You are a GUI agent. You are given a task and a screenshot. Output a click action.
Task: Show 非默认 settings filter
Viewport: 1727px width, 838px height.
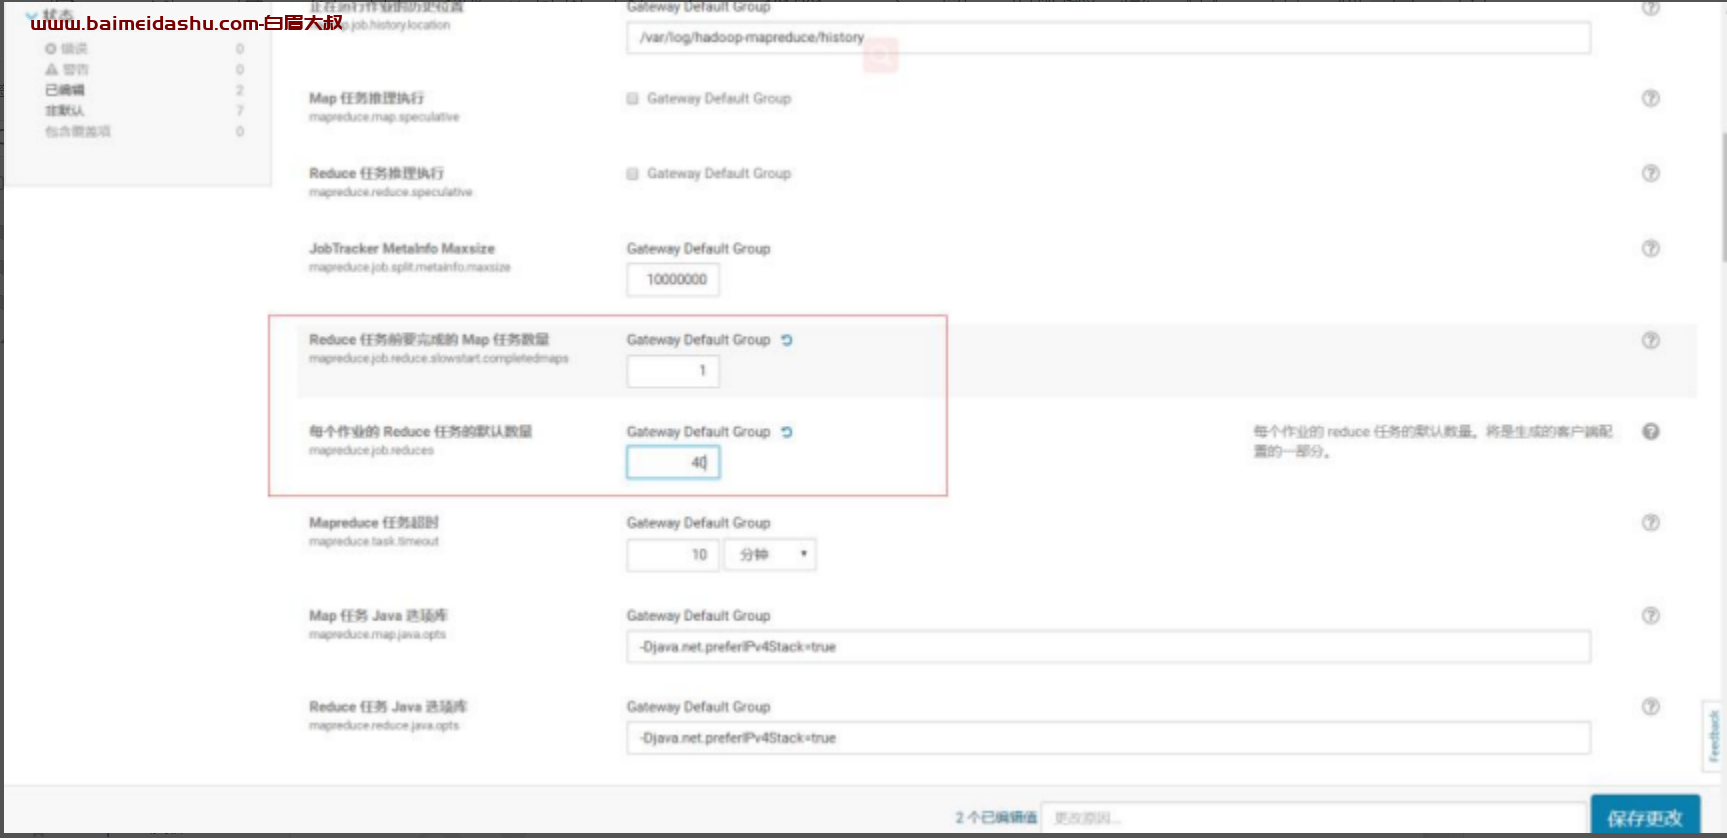coord(64,110)
